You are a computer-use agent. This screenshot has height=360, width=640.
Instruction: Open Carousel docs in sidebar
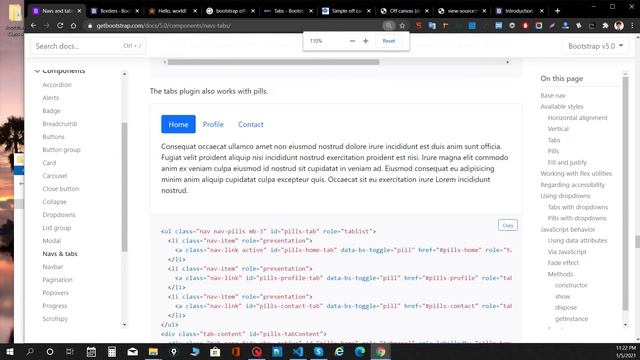coord(55,176)
